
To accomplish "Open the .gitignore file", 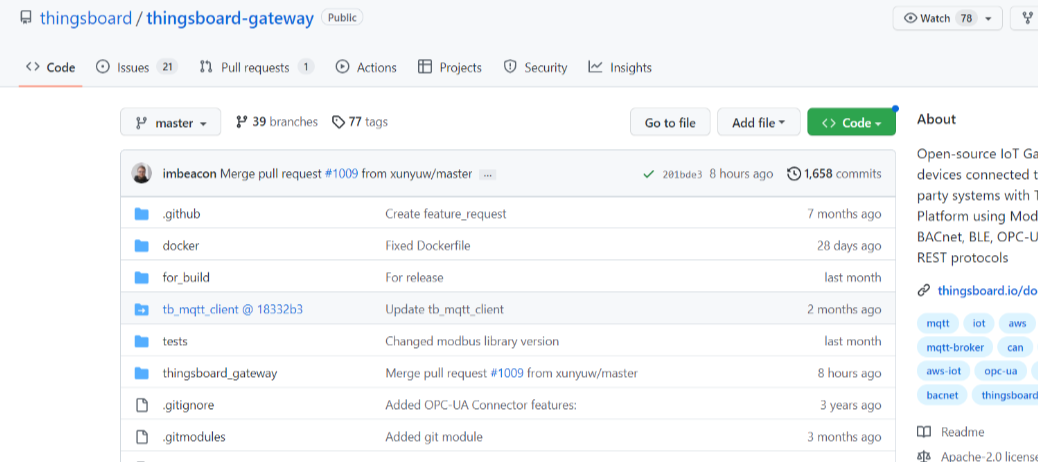I will (188, 405).
